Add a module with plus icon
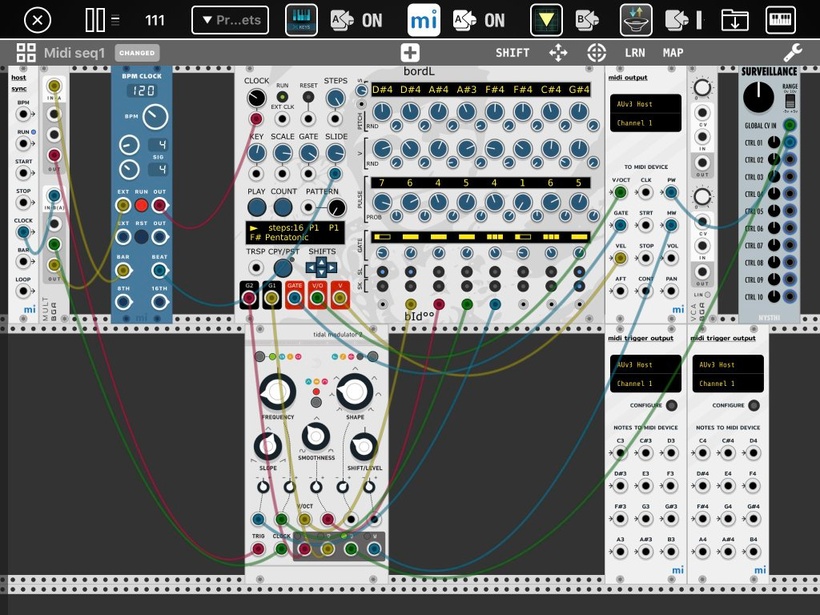Screen dimensions: 820x615 410,53
